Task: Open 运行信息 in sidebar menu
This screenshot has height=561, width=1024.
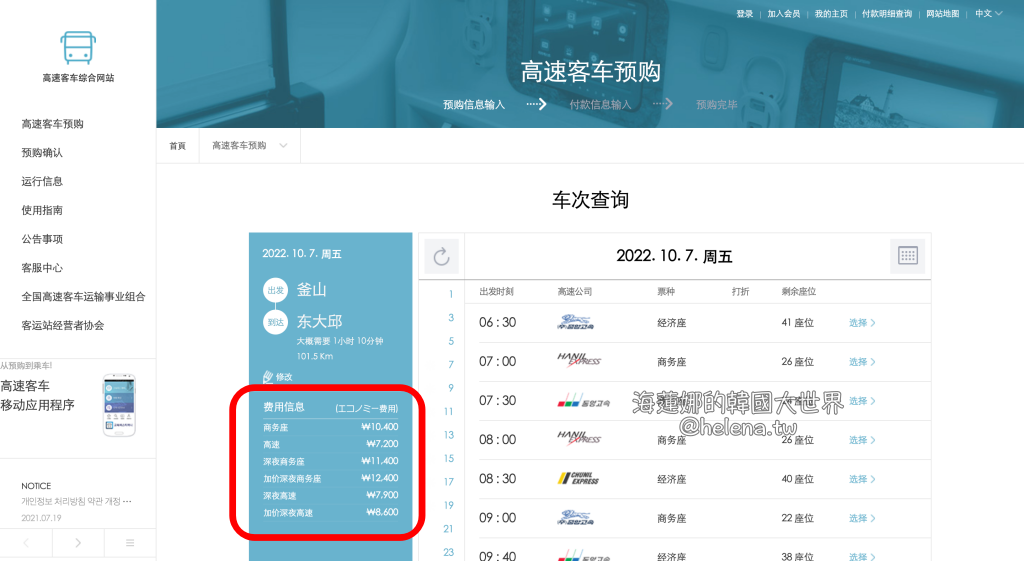Action: coord(42,182)
